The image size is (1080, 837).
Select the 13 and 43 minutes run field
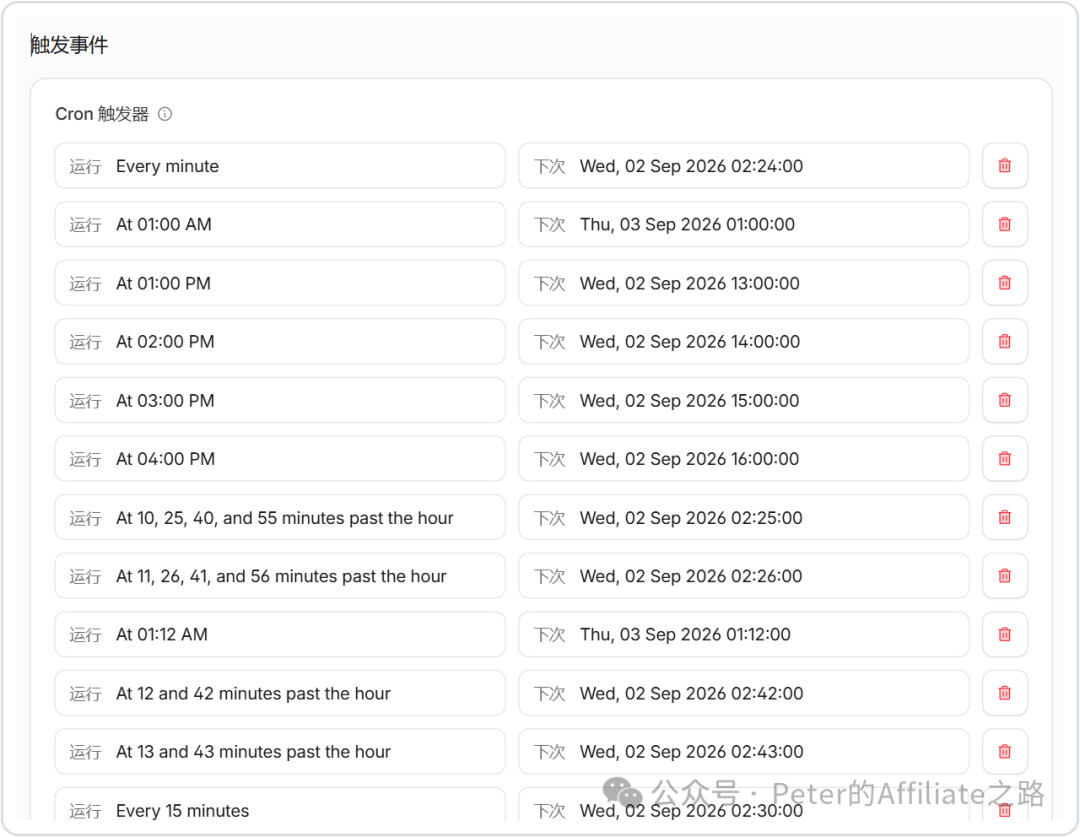[x=280, y=751]
